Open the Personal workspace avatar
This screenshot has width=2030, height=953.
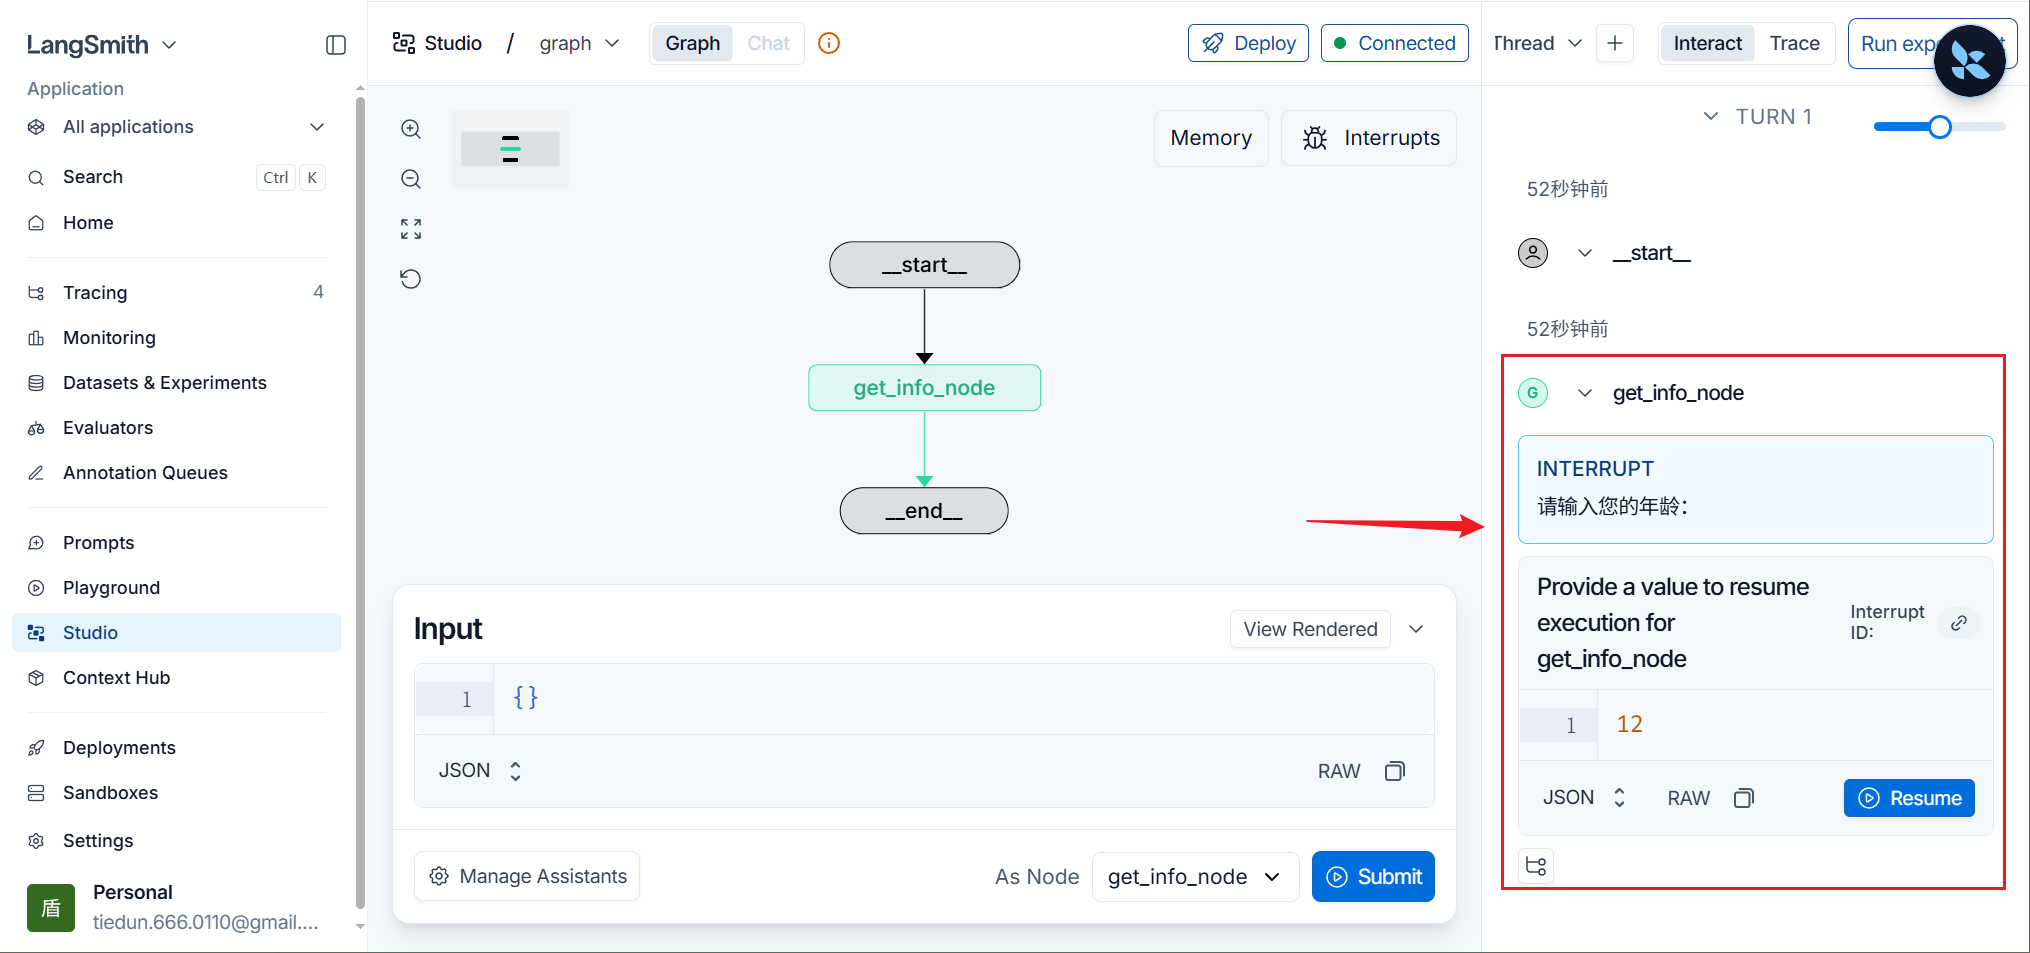(51, 907)
